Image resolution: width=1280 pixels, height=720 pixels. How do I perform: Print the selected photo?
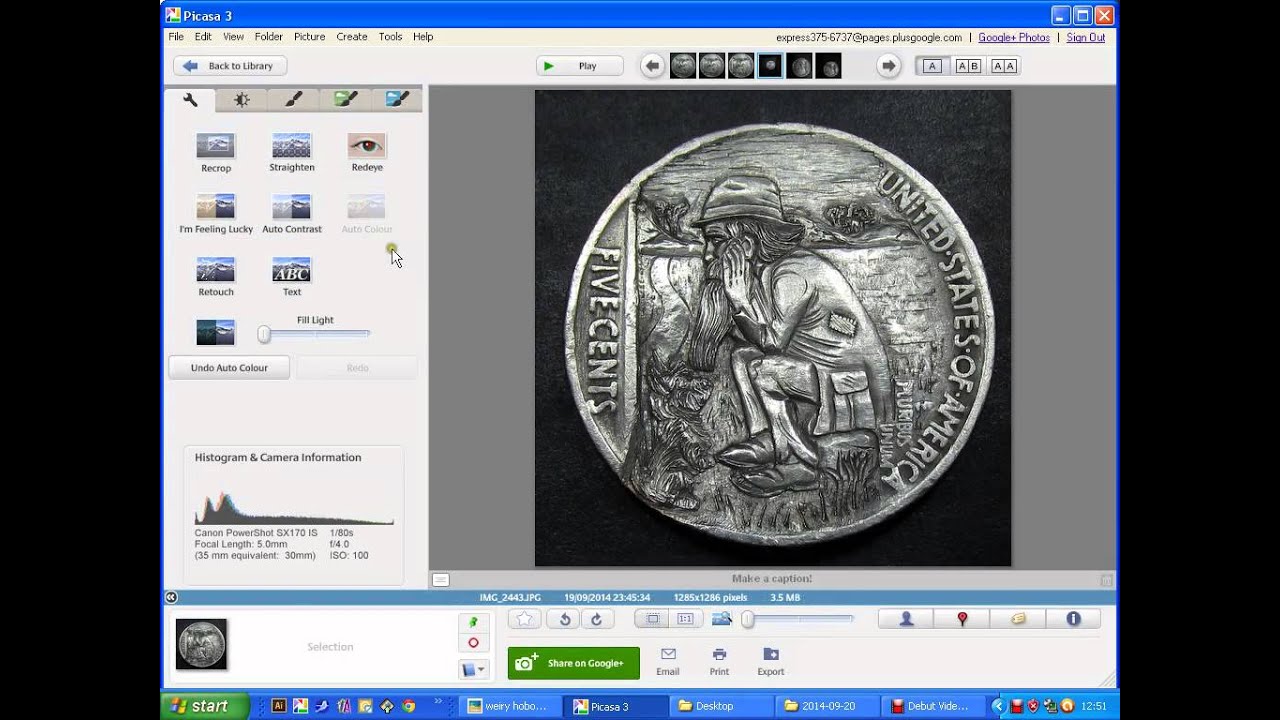pos(719,661)
